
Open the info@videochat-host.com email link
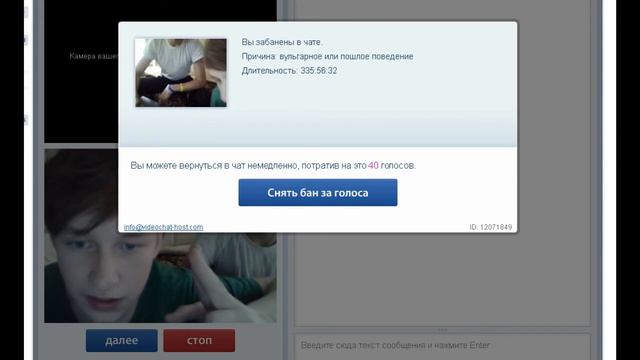tap(163, 227)
